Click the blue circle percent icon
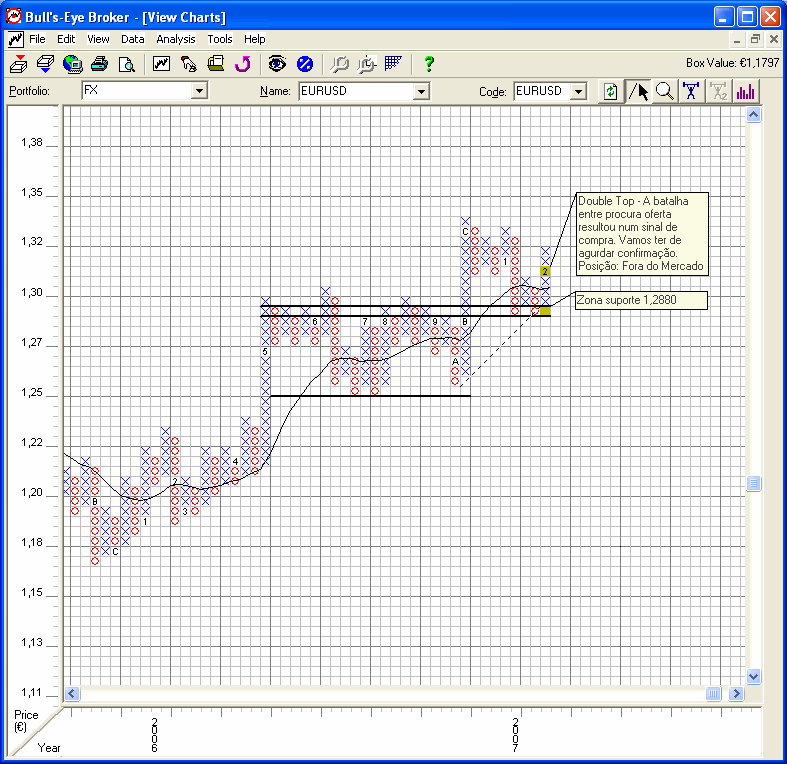This screenshot has height=764, width=787. click(305, 64)
